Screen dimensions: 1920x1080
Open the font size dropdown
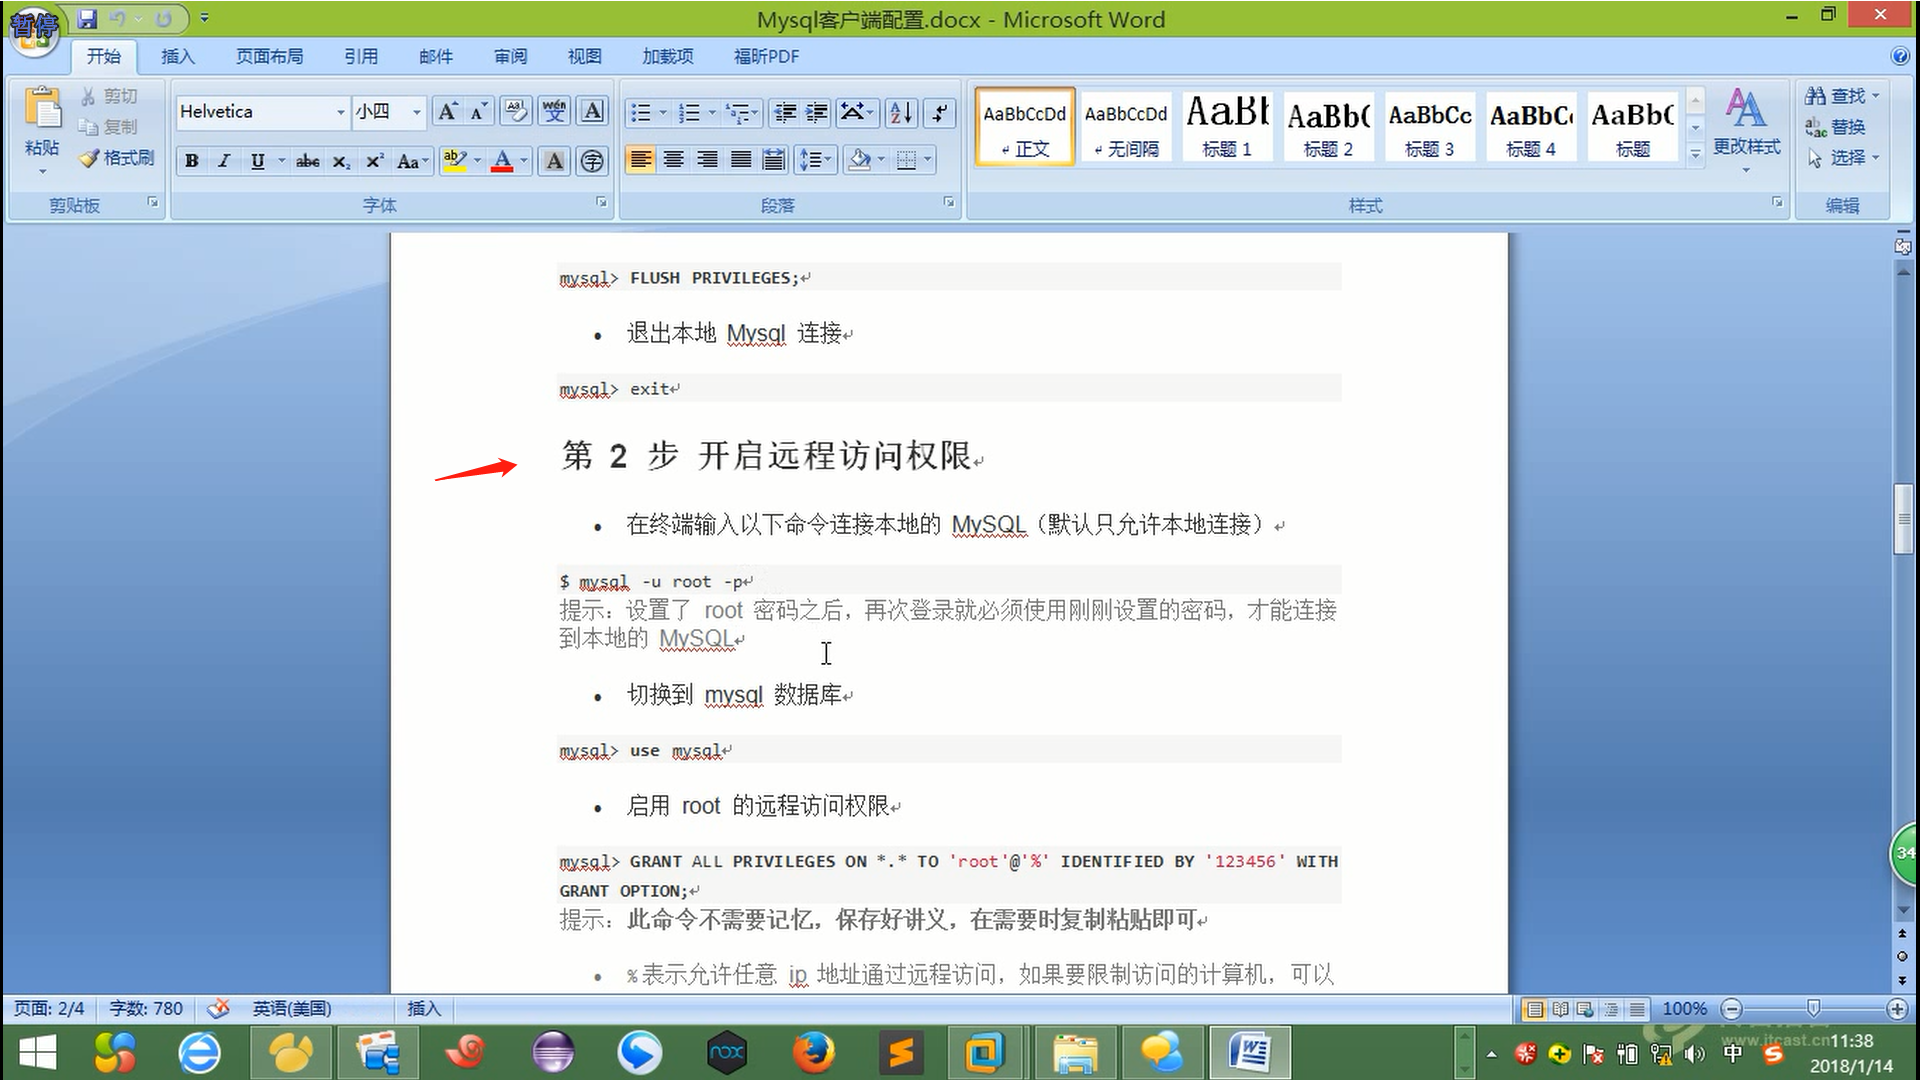tap(417, 112)
